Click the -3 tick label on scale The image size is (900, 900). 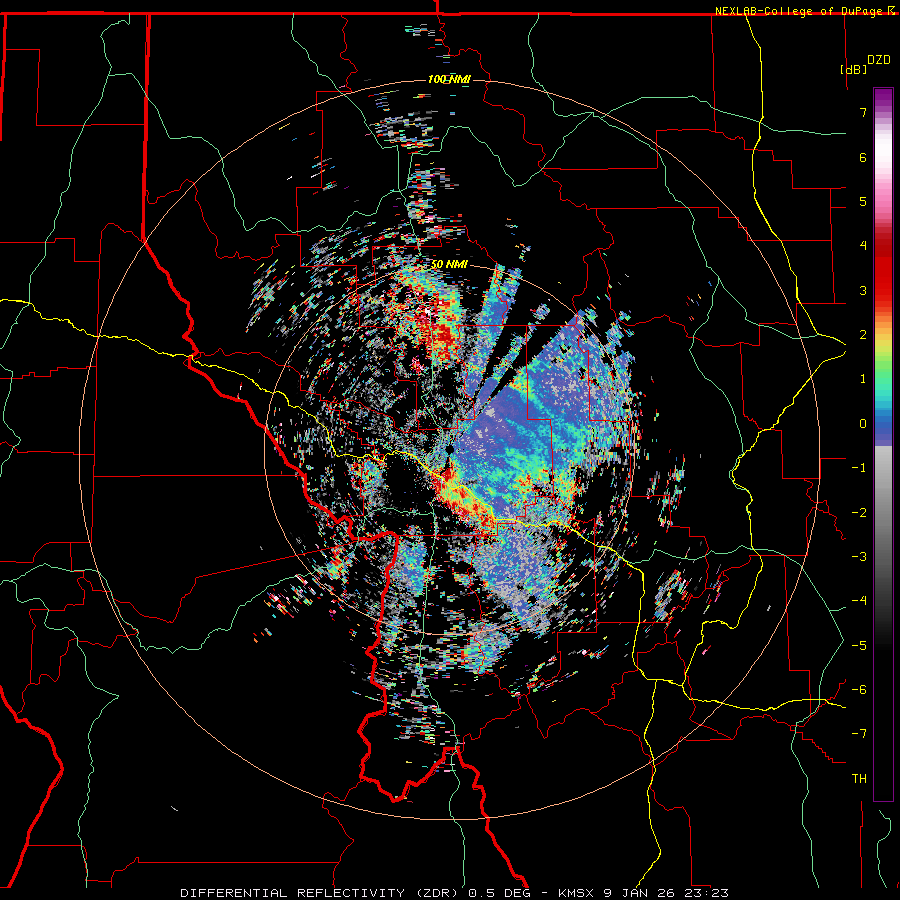tap(859, 557)
